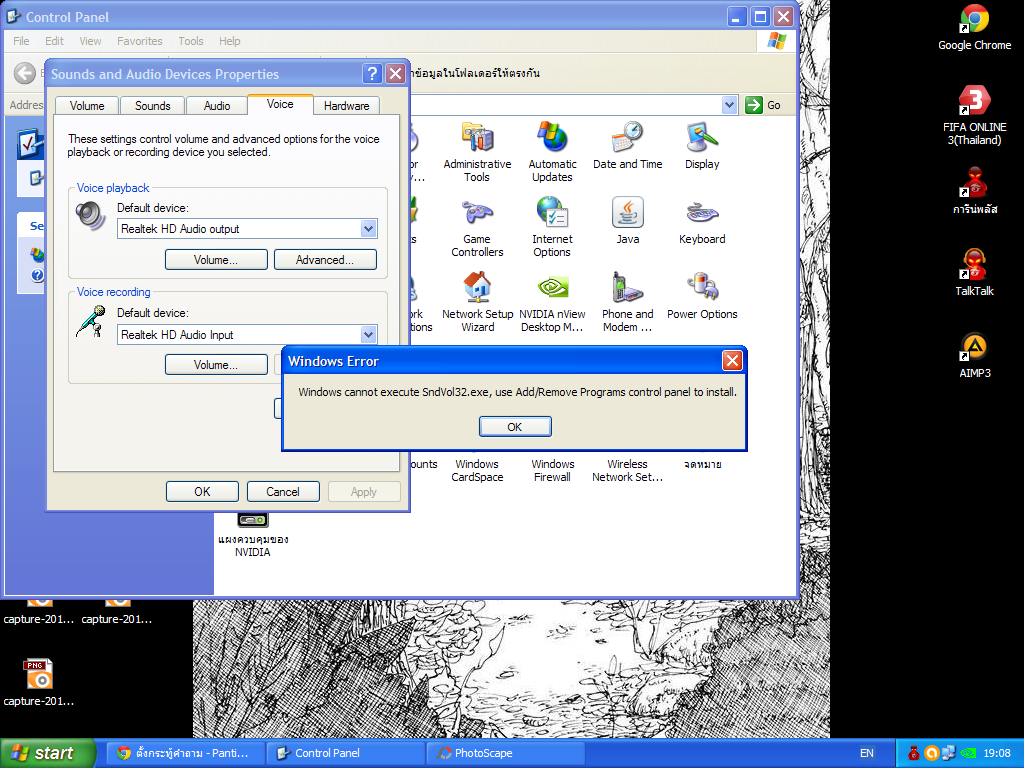The image size is (1024, 768).
Task: Launch FIFA ONLINE 3 desktop shortcut
Action: (x=974, y=115)
